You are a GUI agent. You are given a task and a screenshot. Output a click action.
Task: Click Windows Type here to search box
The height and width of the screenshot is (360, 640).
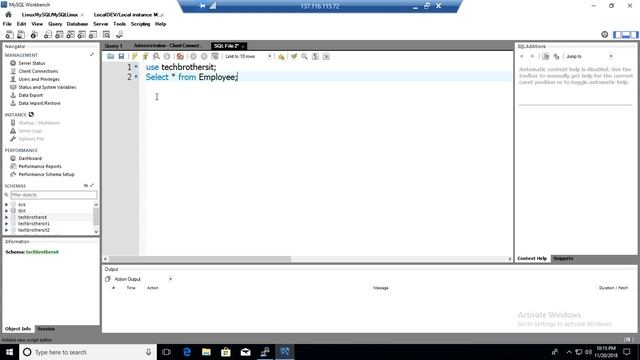pyautogui.click(x=88, y=352)
